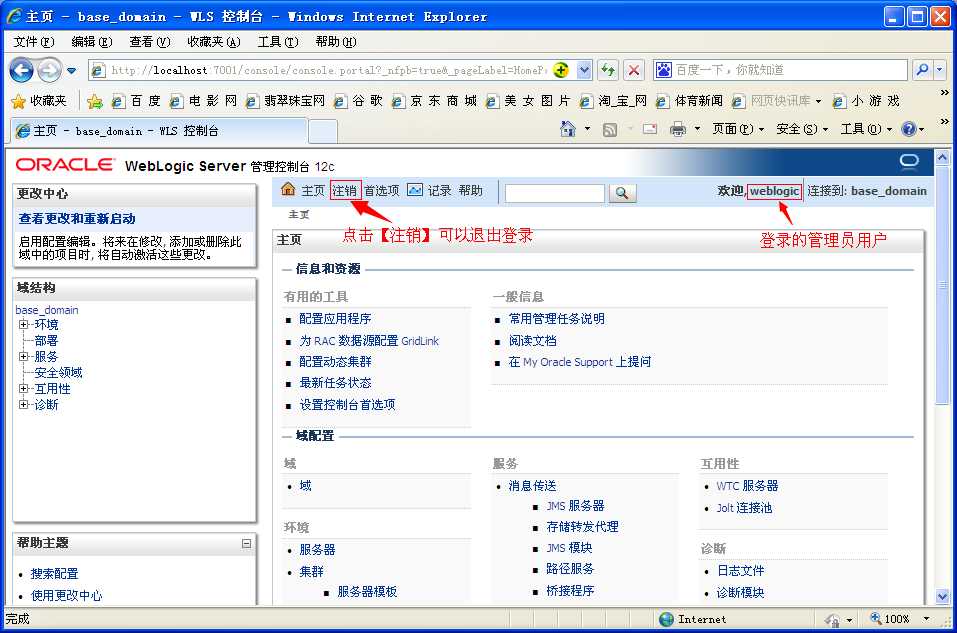957x633 pixels.
Task: Open recent pages dropdown beside forward button
Action: [x=72, y=71]
